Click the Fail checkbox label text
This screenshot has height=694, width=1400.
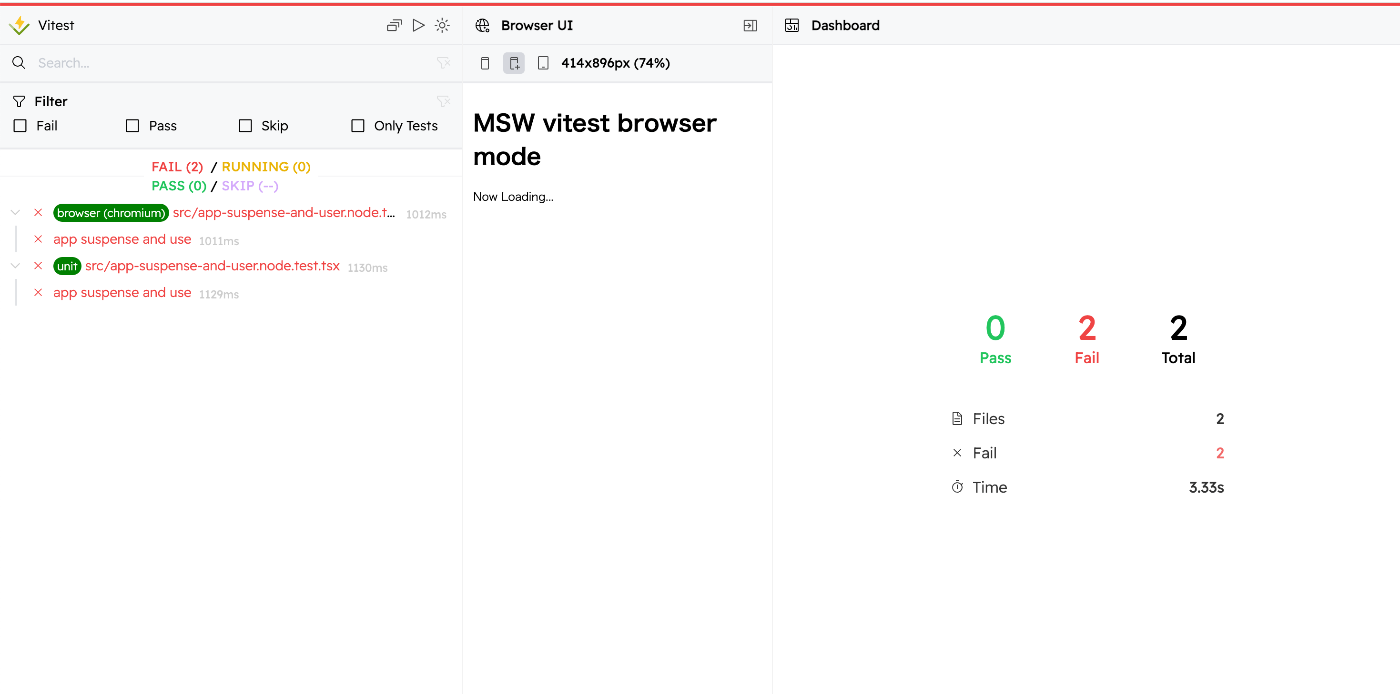coord(47,126)
